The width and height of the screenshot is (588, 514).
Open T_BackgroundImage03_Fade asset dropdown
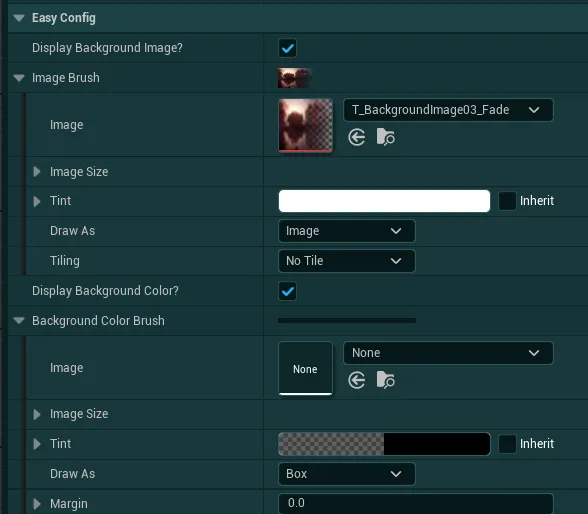(448, 110)
